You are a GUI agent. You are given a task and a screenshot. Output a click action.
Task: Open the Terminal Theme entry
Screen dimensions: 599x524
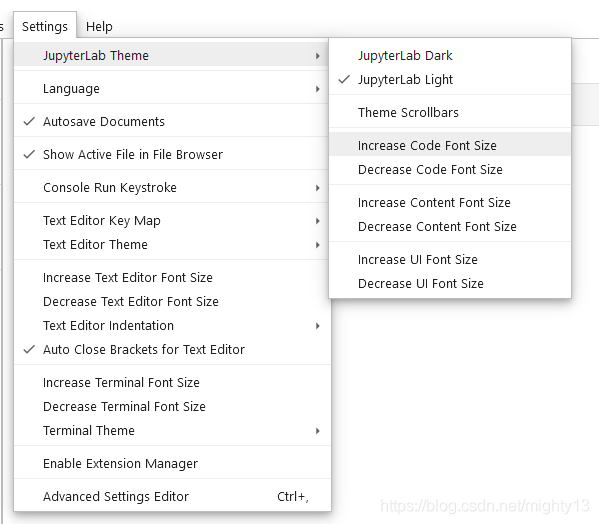172,431
